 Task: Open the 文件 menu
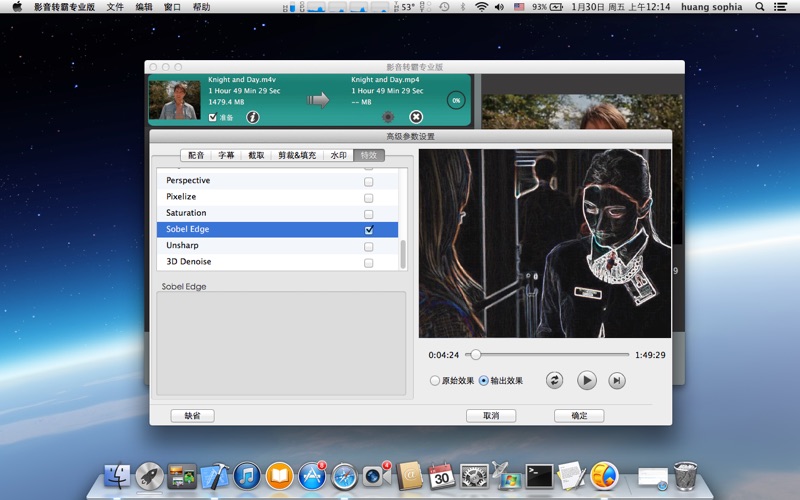[x=115, y=7]
